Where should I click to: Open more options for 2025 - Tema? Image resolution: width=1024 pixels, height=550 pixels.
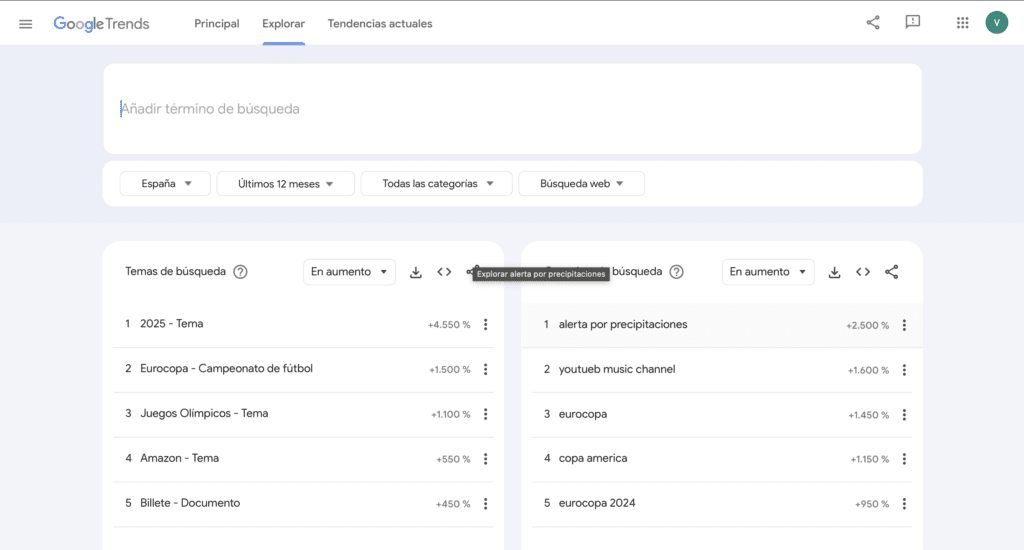click(485, 325)
